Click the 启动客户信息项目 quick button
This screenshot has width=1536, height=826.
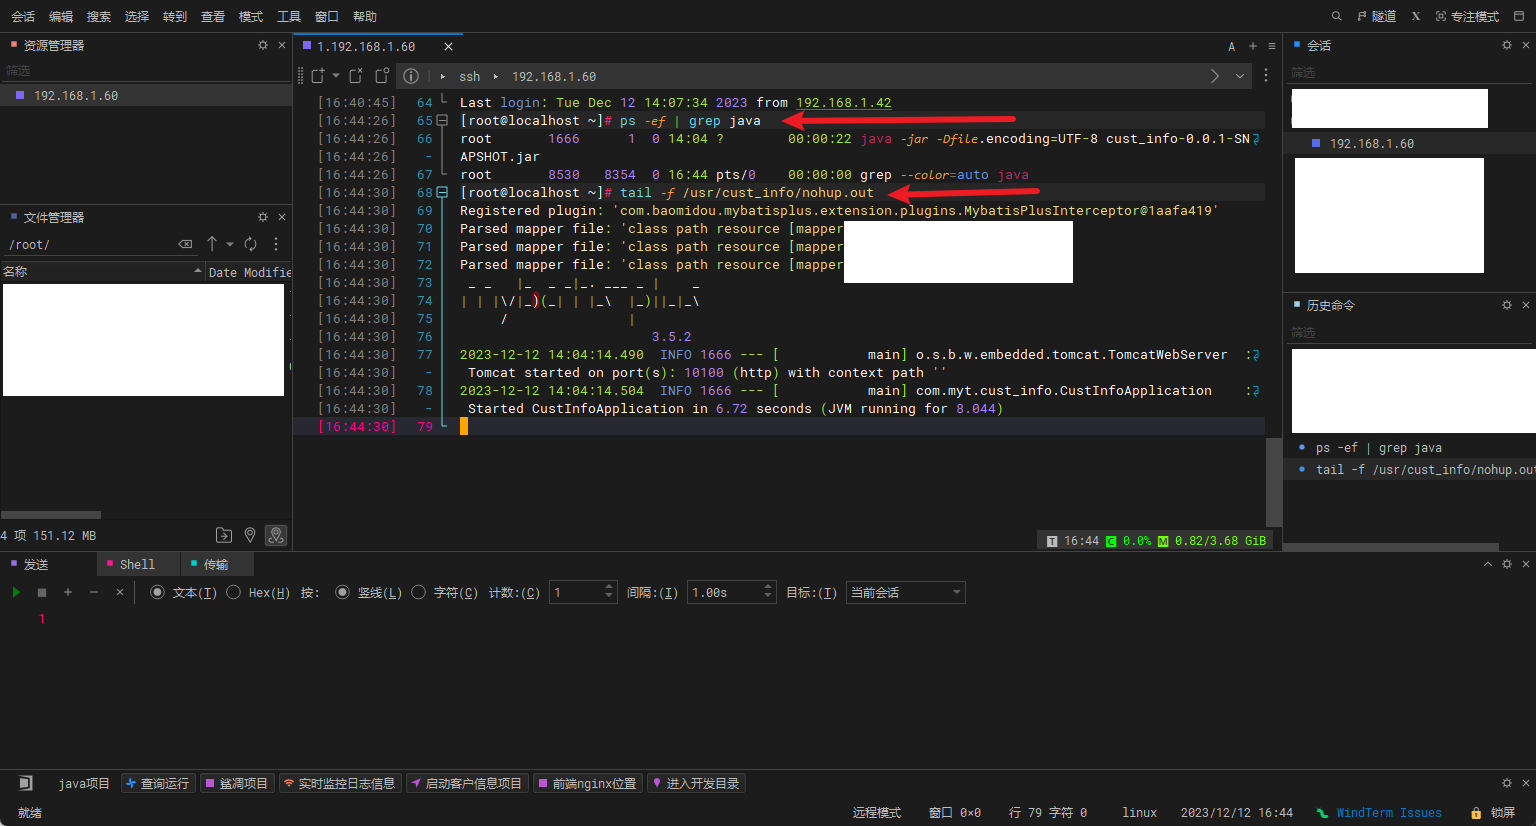pyautogui.click(x=466, y=784)
